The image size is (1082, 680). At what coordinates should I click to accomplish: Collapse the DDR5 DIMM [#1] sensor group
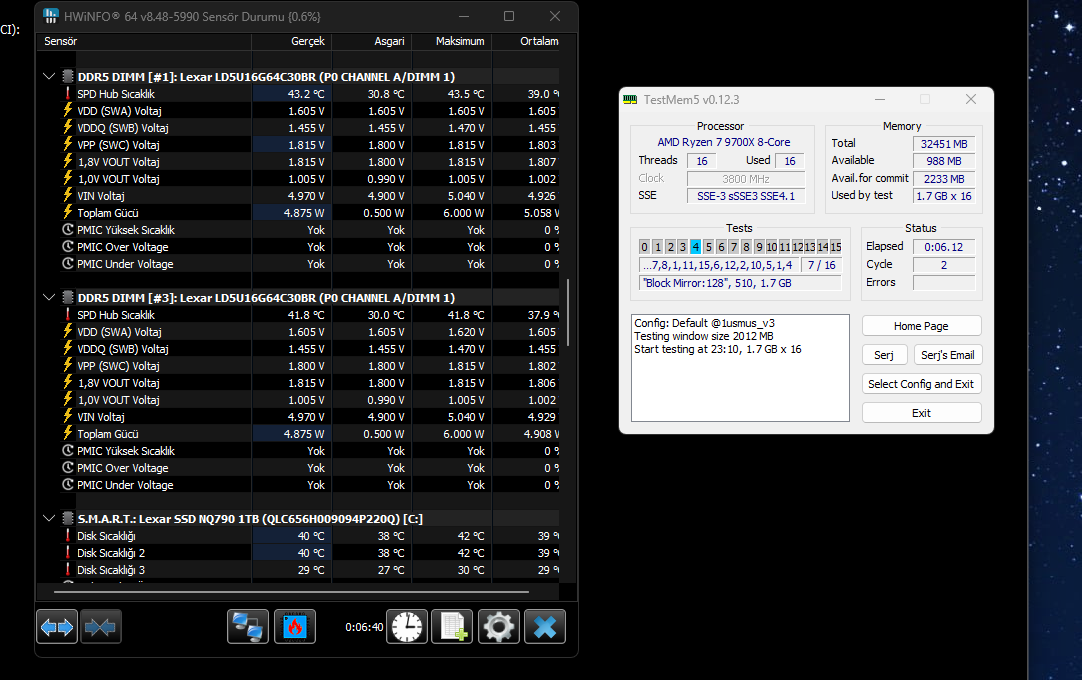click(x=49, y=76)
